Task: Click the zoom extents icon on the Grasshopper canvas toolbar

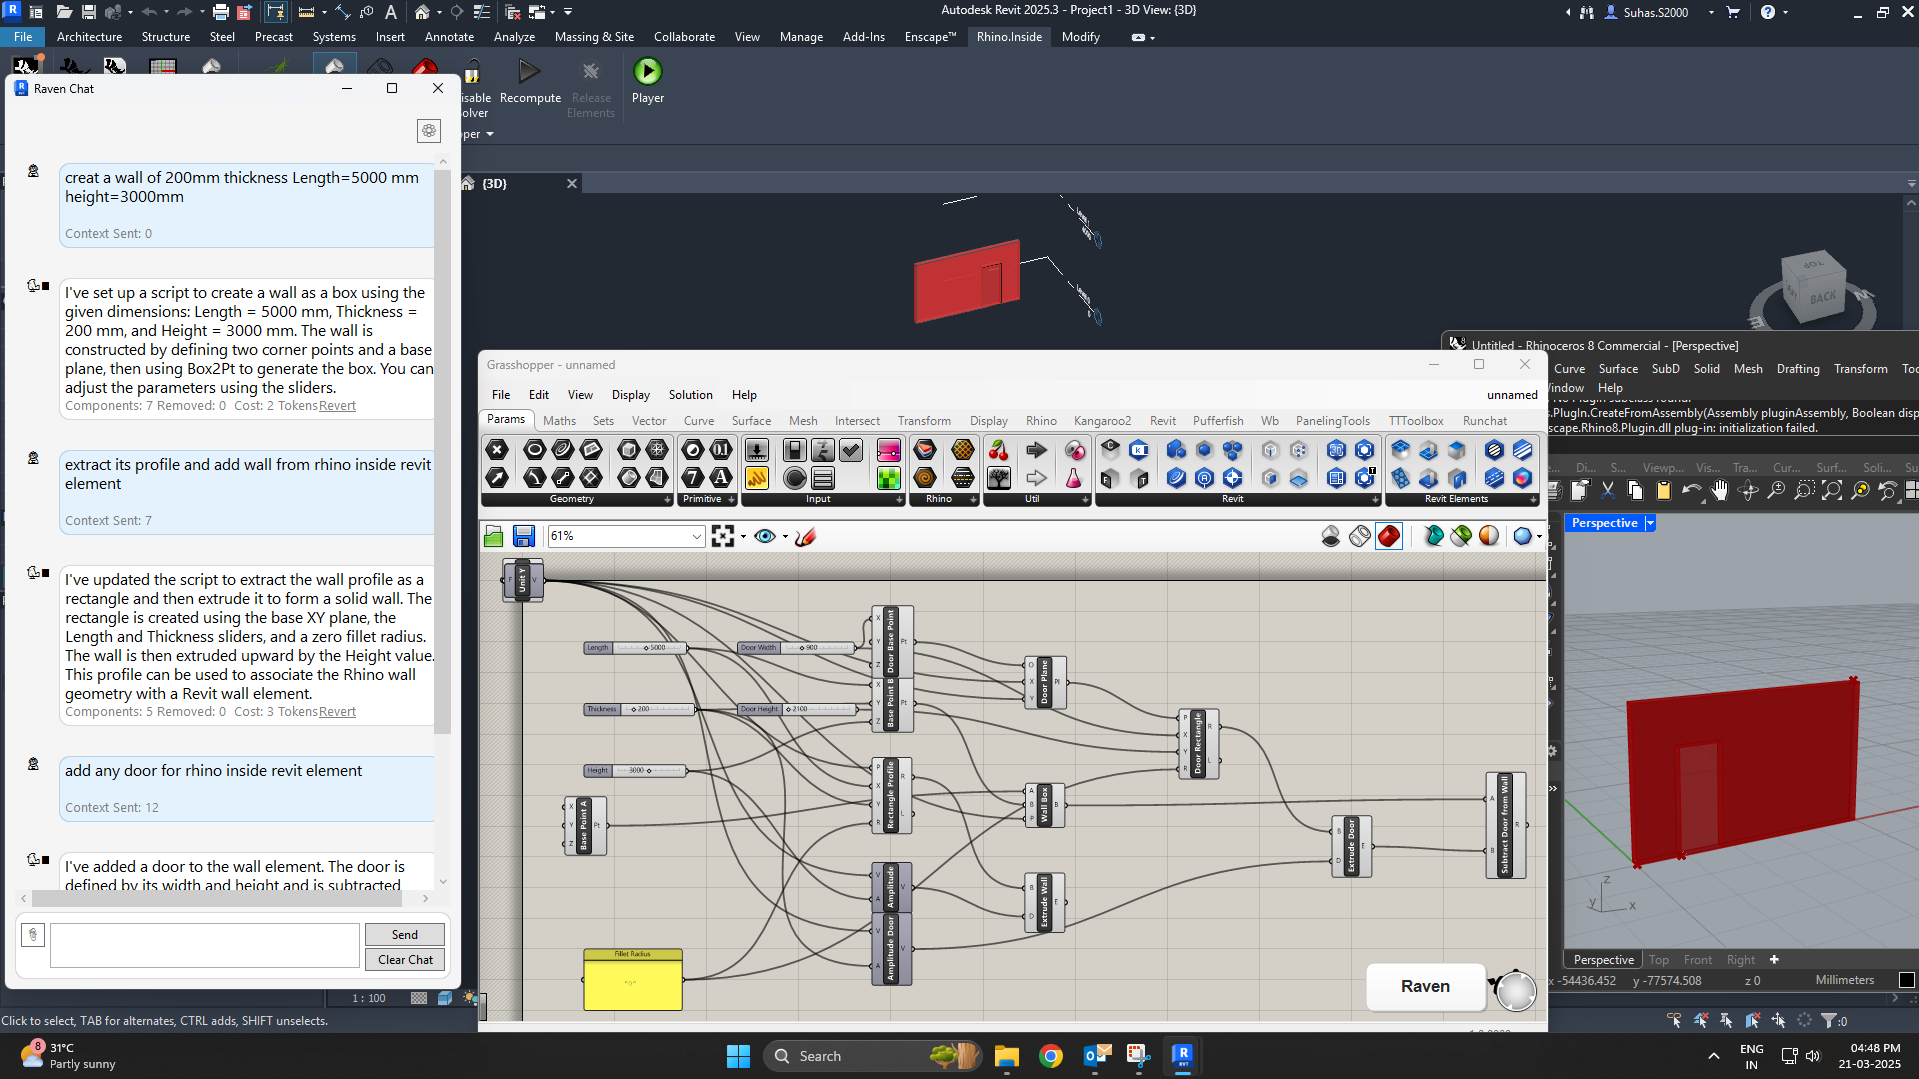Action: tap(724, 536)
